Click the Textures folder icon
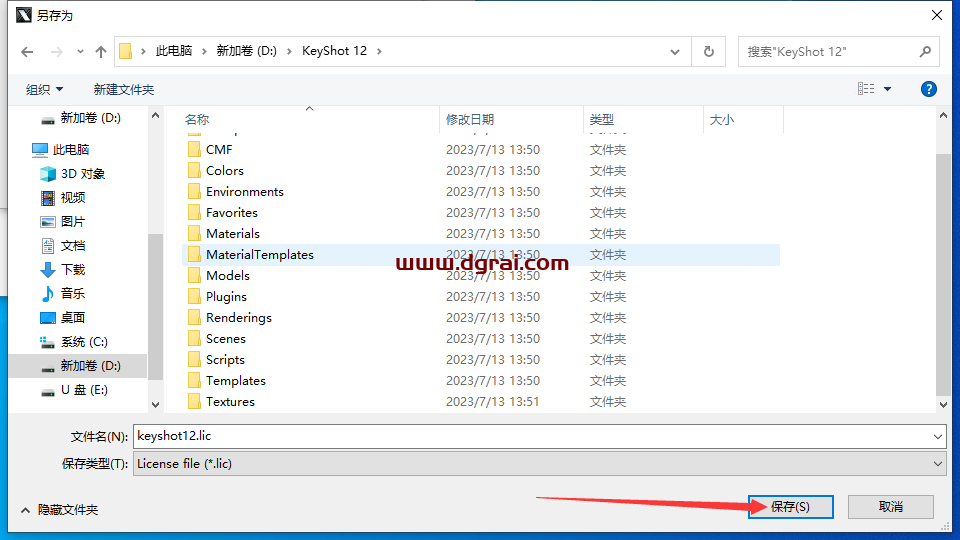 194,402
